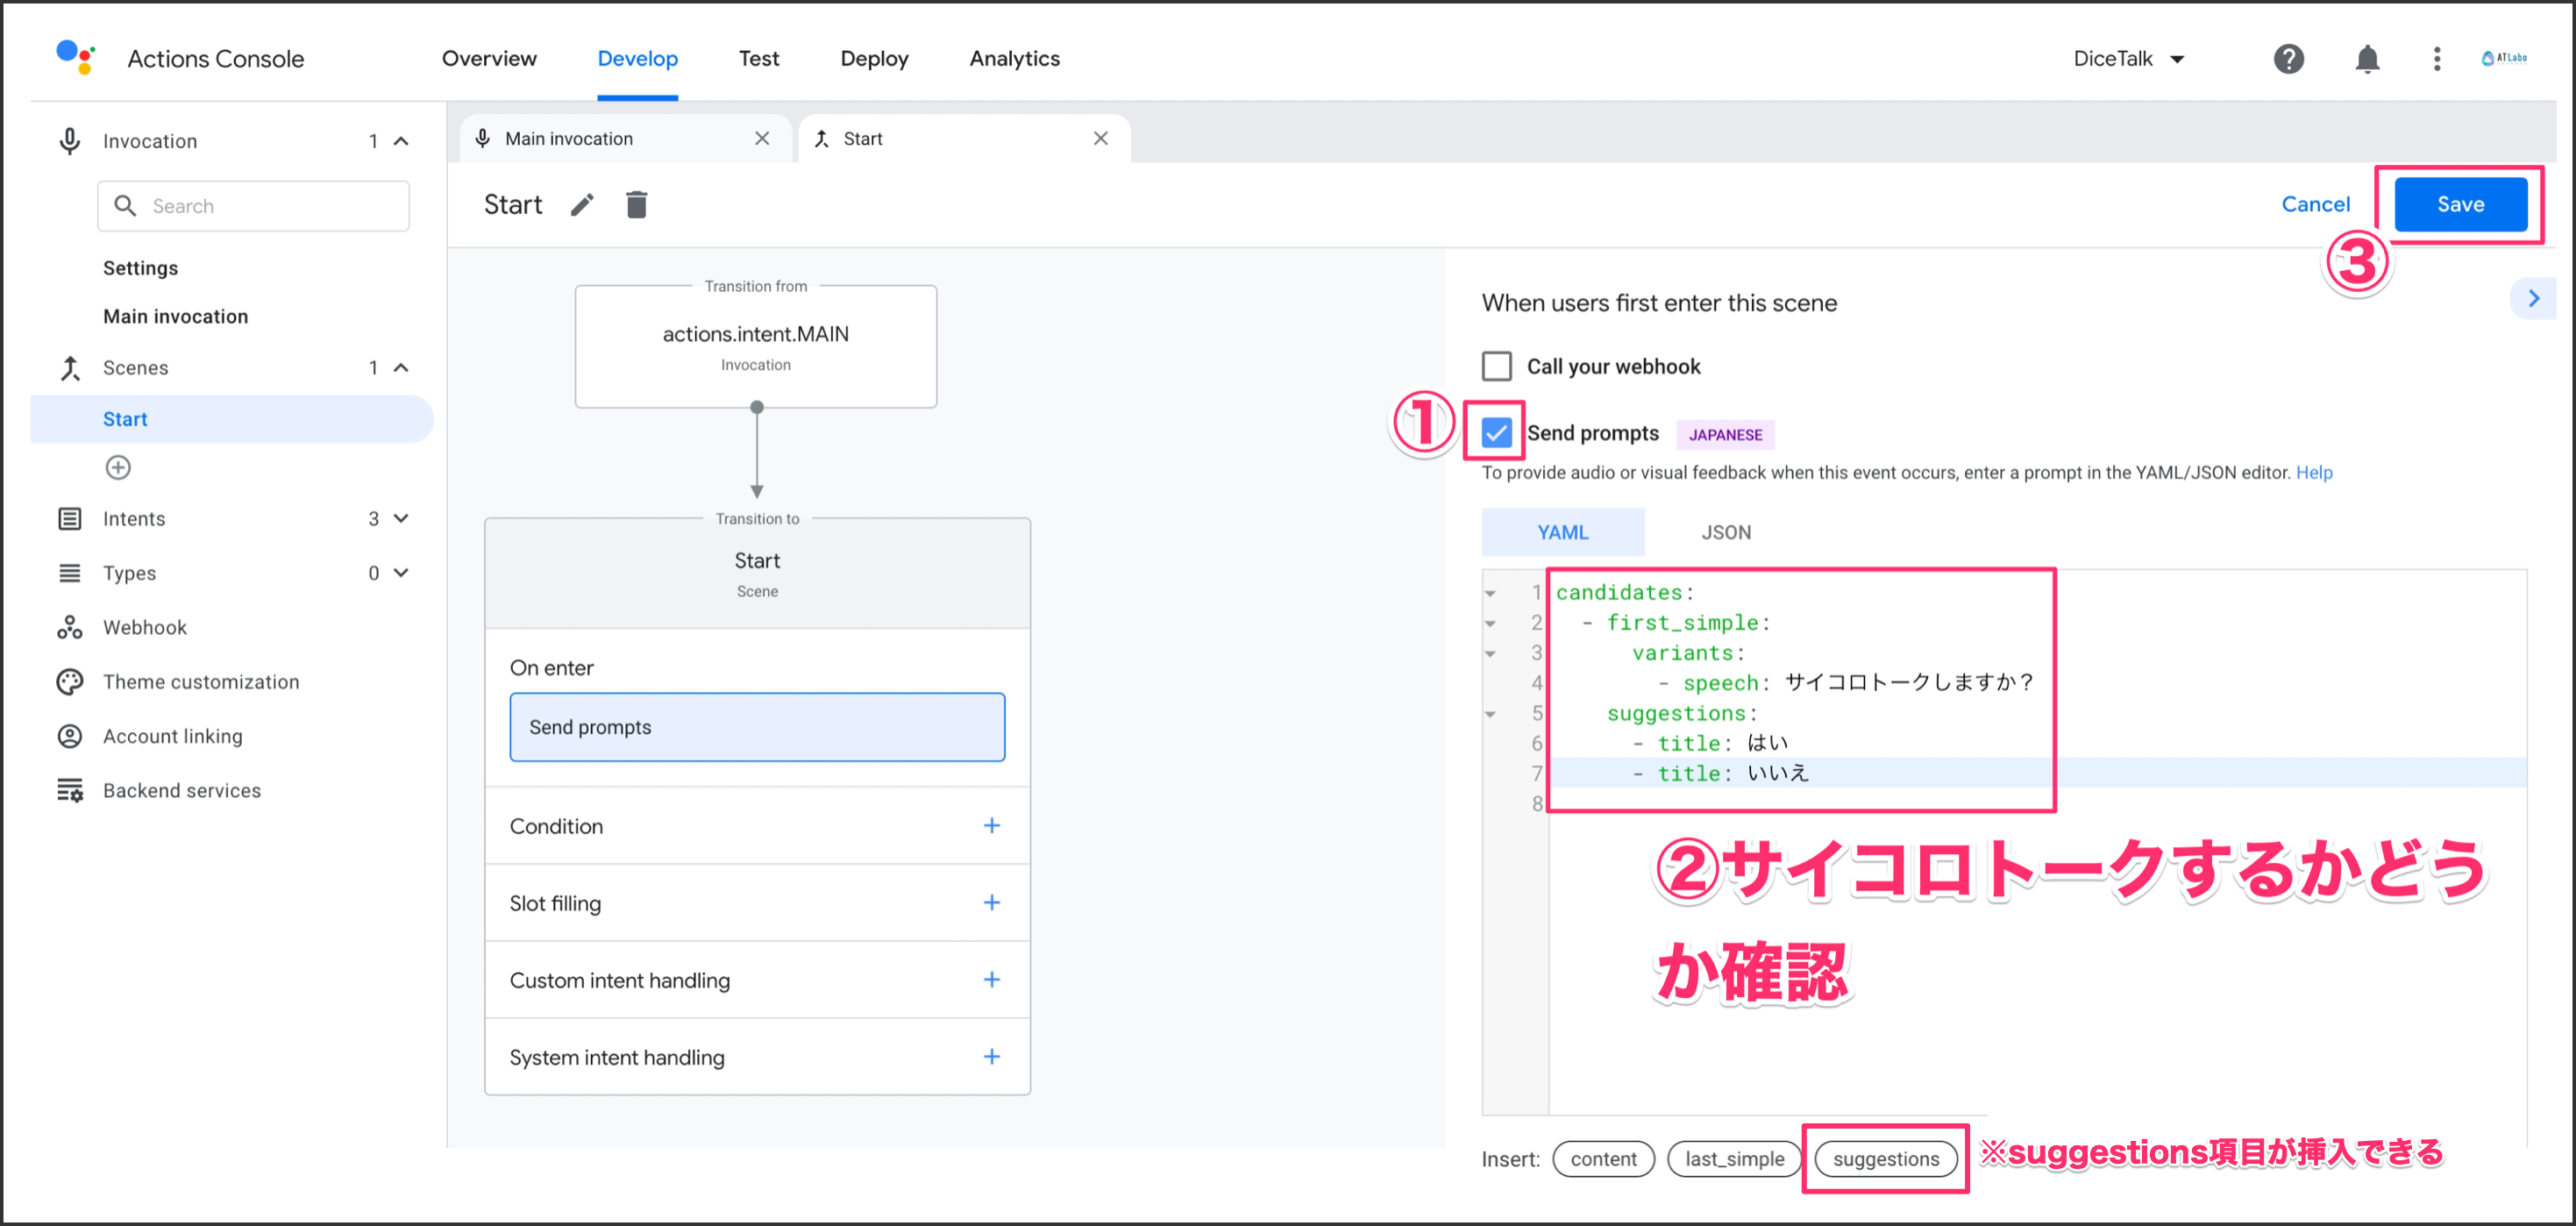This screenshot has width=2576, height=1226.
Task: Open the Deploy tab
Action: click(874, 58)
